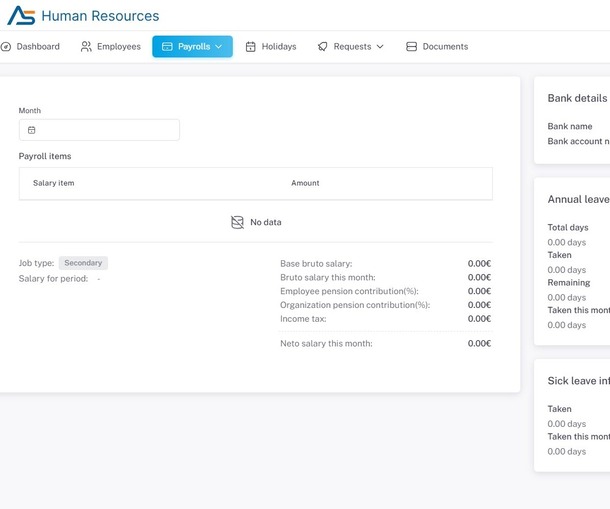Expand the Requests dropdown chevron

(x=380, y=47)
